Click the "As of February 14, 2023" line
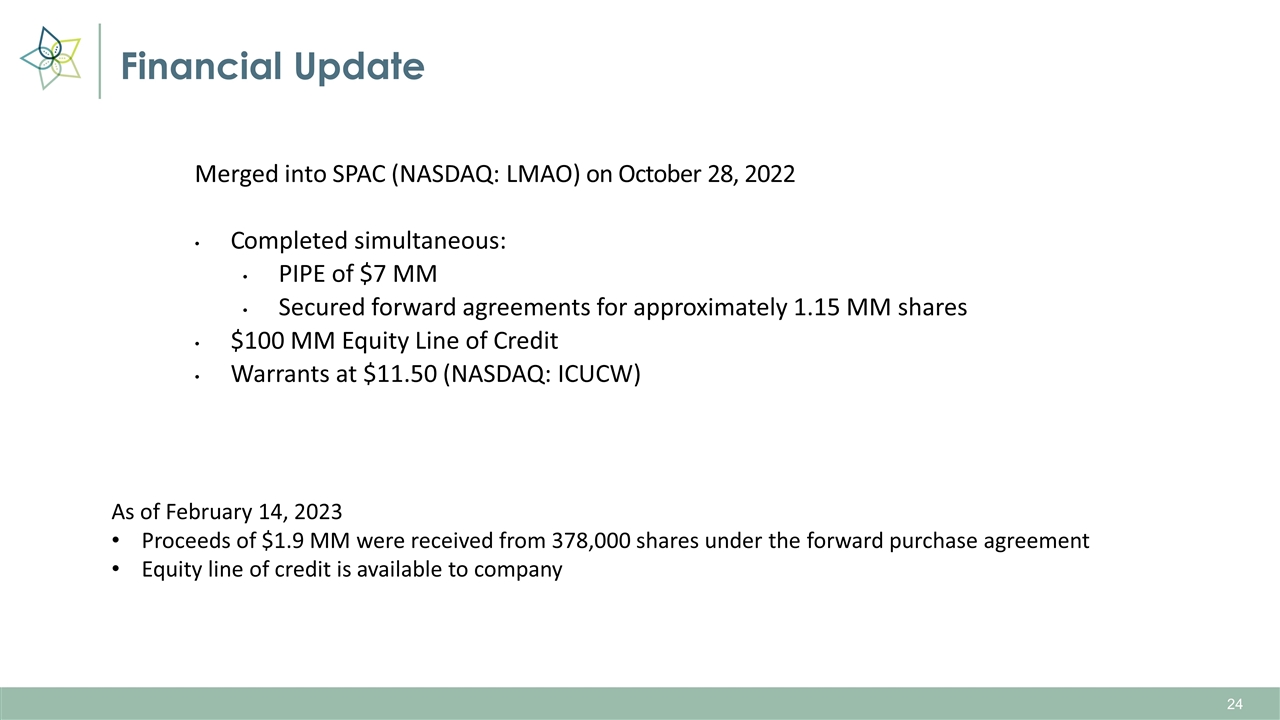Screen dimensions: 1280x720 [x=226, y=512]
